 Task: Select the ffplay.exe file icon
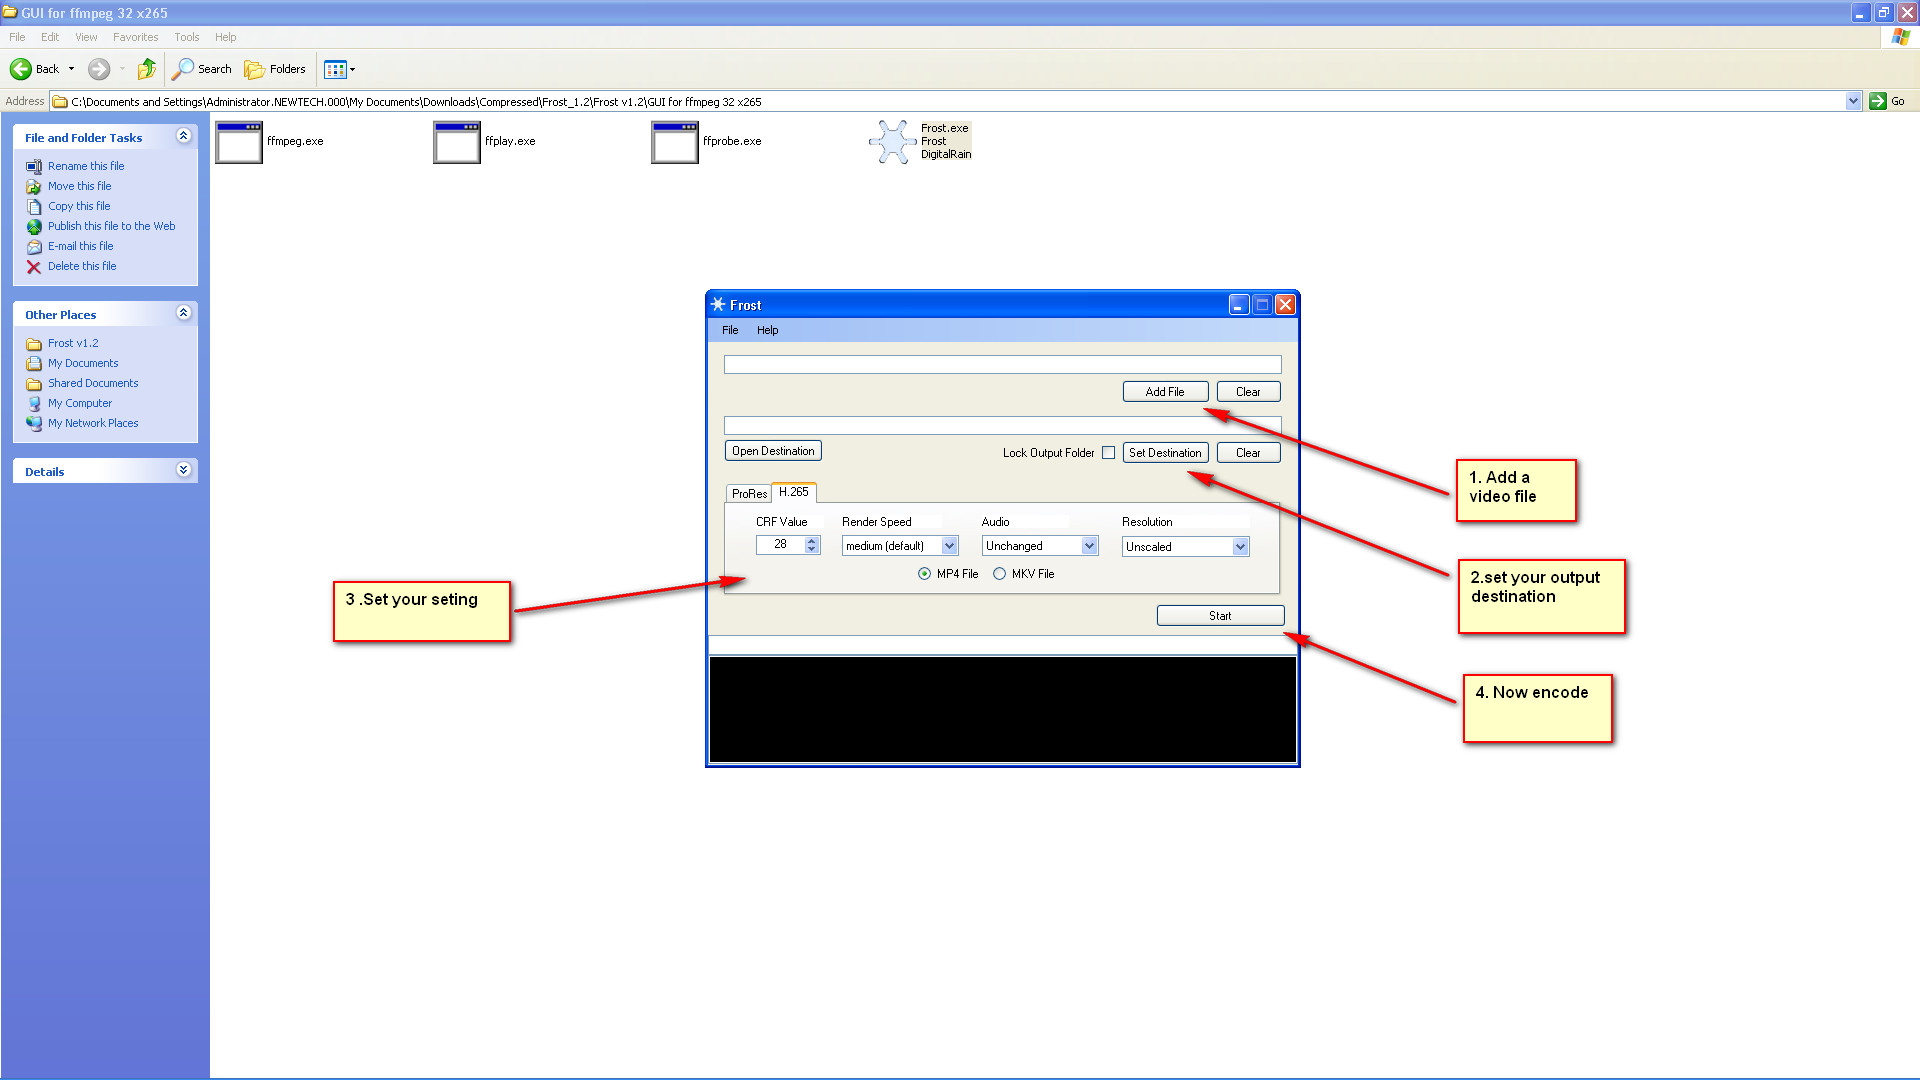click(457, 142)
